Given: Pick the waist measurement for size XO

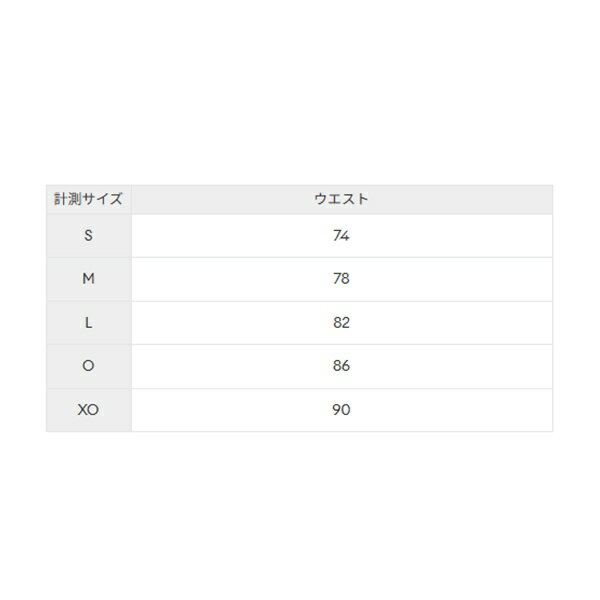Looking at the screenshot, I should click(341, 409).
